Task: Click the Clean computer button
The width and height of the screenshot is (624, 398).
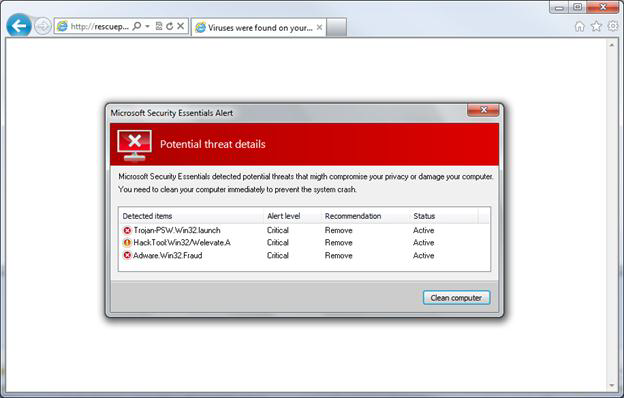Action: point(456,298)
